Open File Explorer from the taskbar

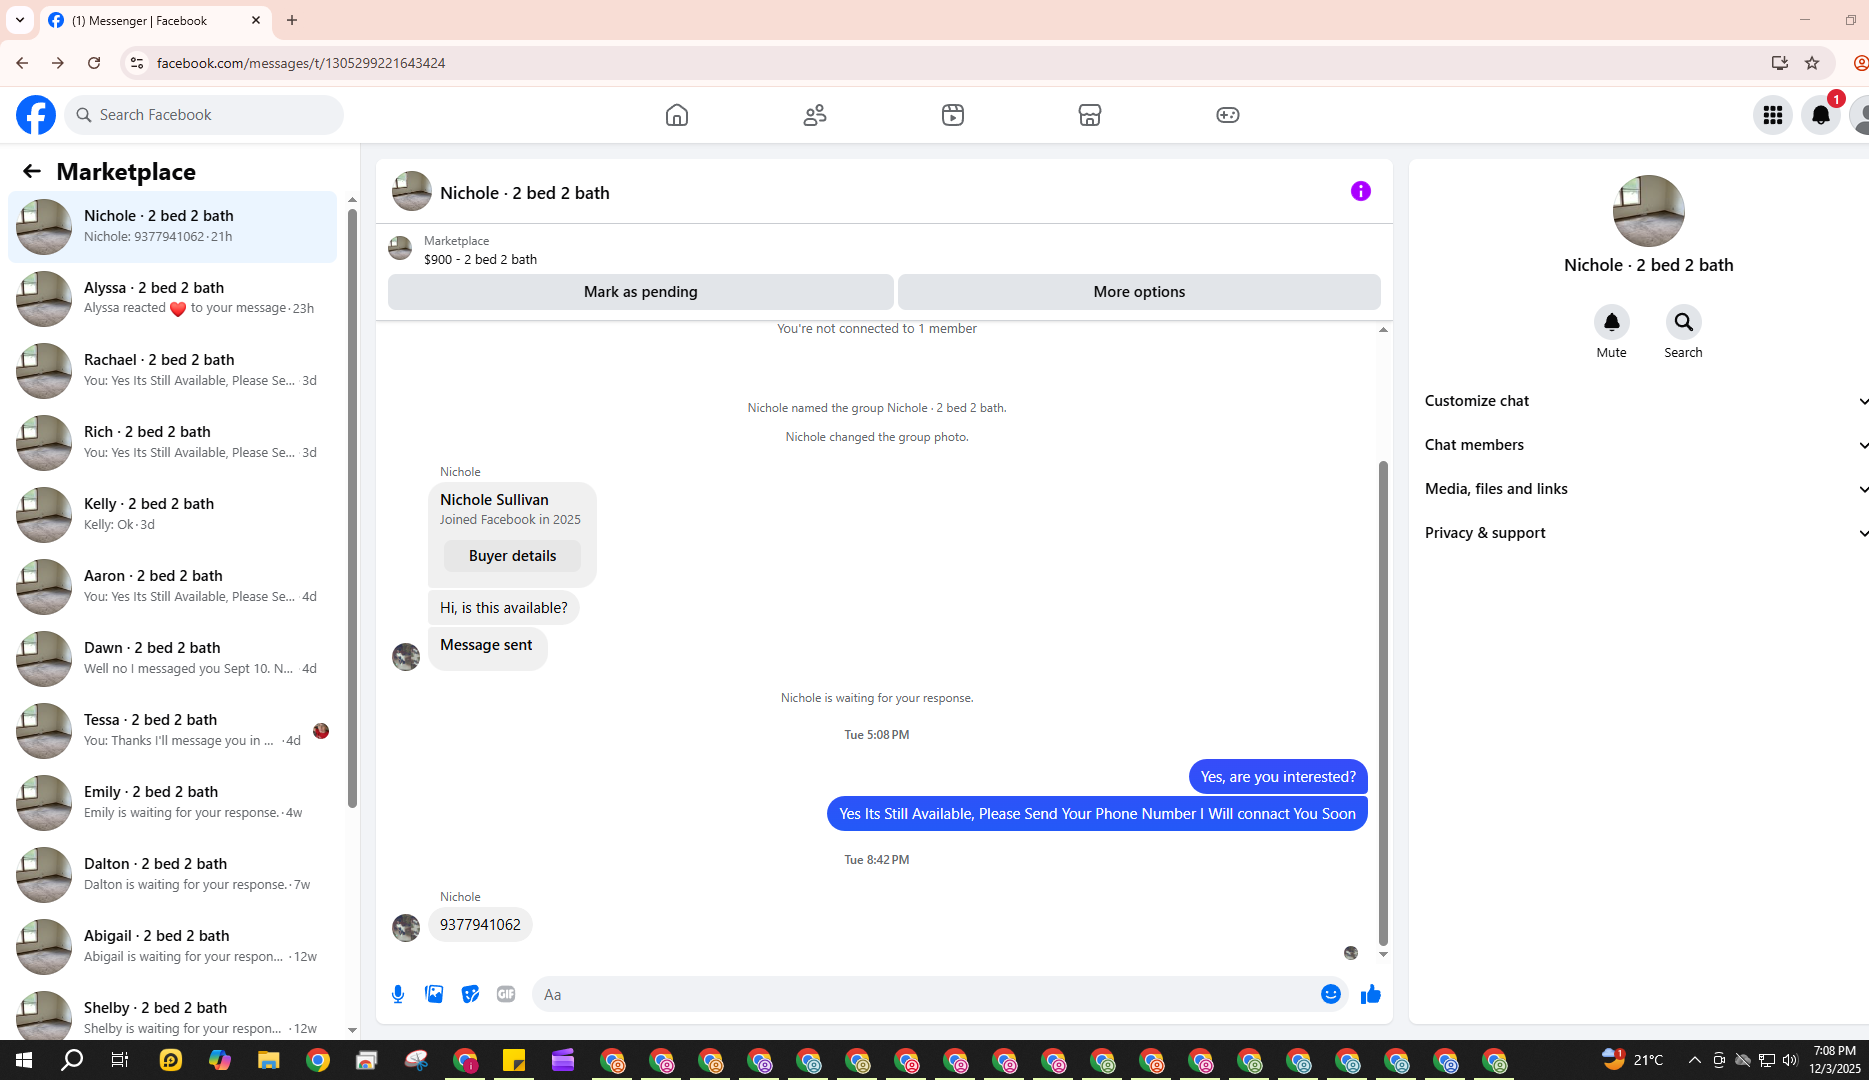coord(268,1060)
